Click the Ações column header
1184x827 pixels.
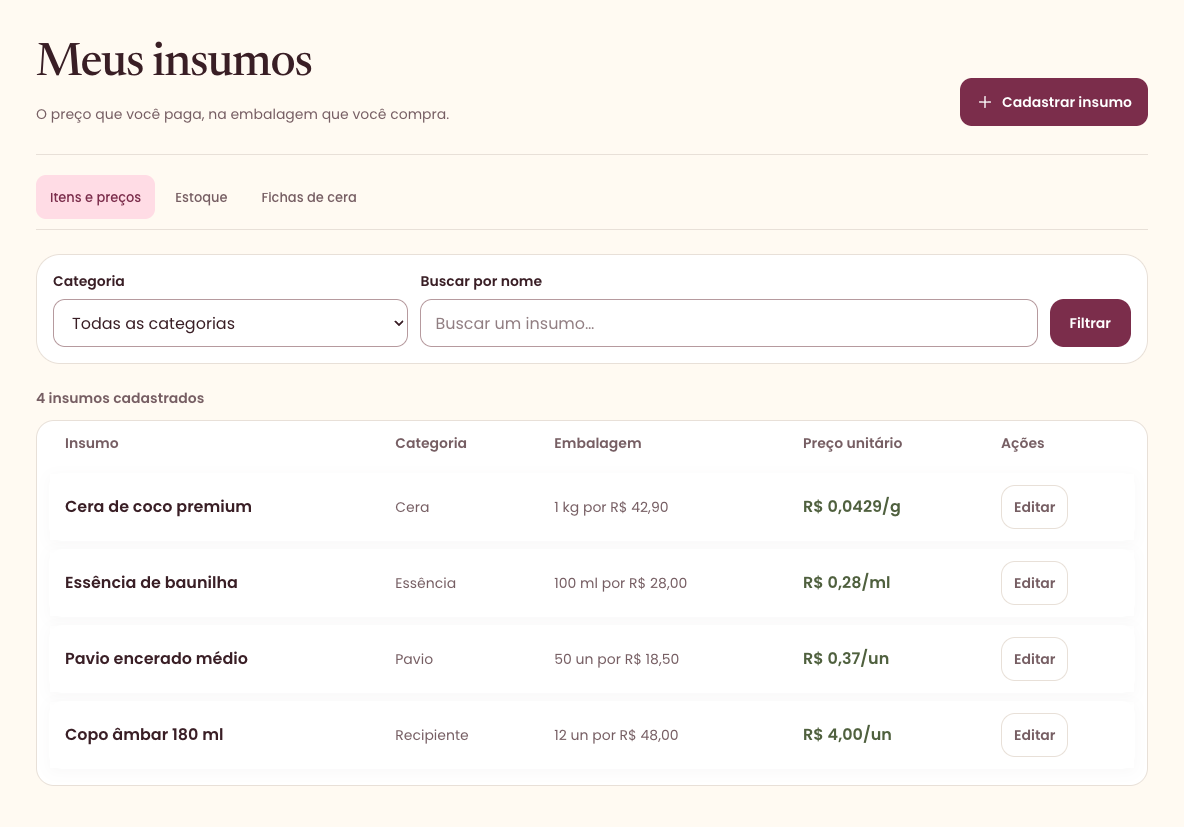tap(1022, 443)
